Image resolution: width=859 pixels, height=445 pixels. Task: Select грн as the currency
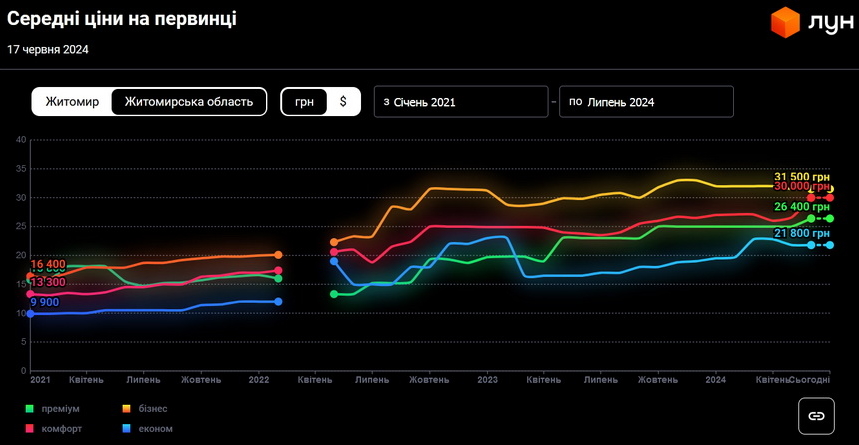304,101
